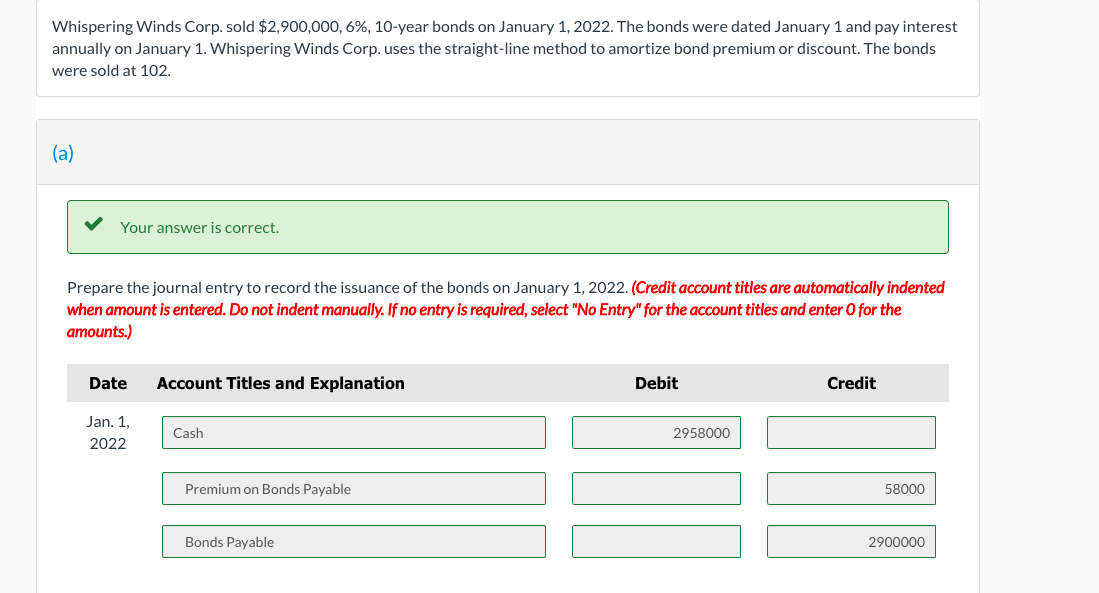Click the Credit column header
This screenshot has width=1099, height=593.
851,383
